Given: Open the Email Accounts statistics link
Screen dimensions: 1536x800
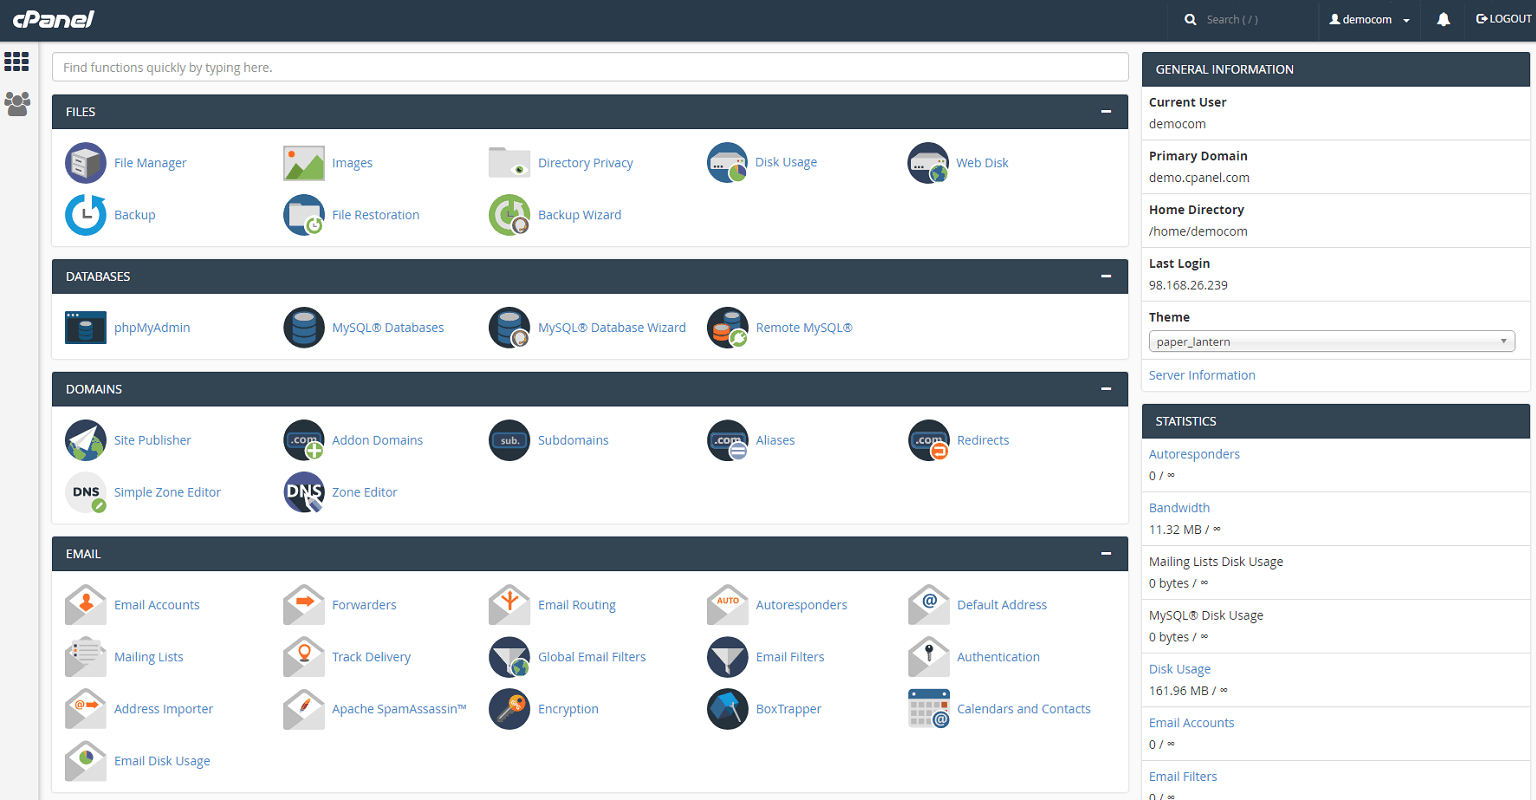Looking at the screenshot, I should [1192, 723].
